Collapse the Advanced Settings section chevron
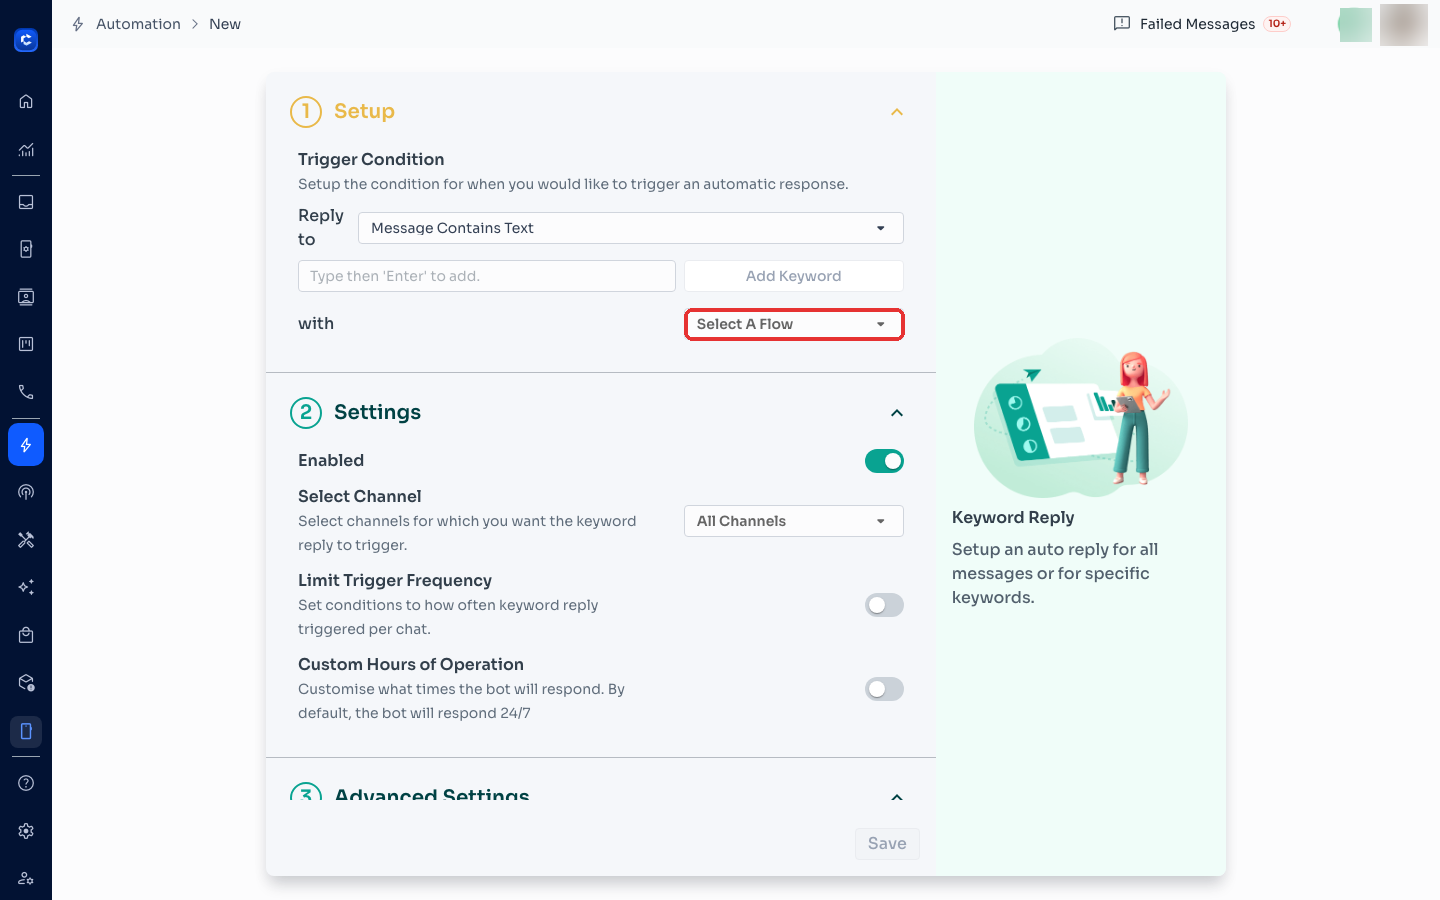The width and height of the screenshot is (1440, 900). point(897,797)
